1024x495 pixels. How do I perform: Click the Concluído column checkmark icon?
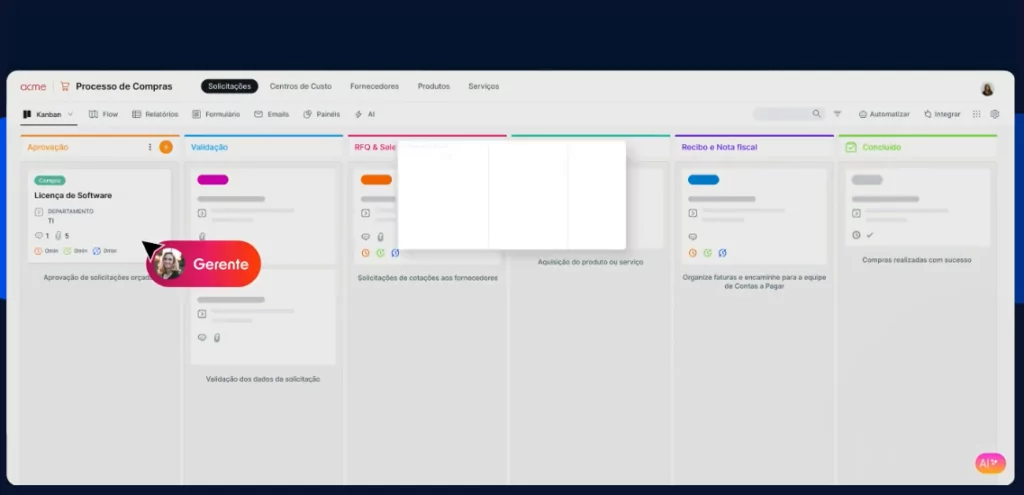[850, 148]
